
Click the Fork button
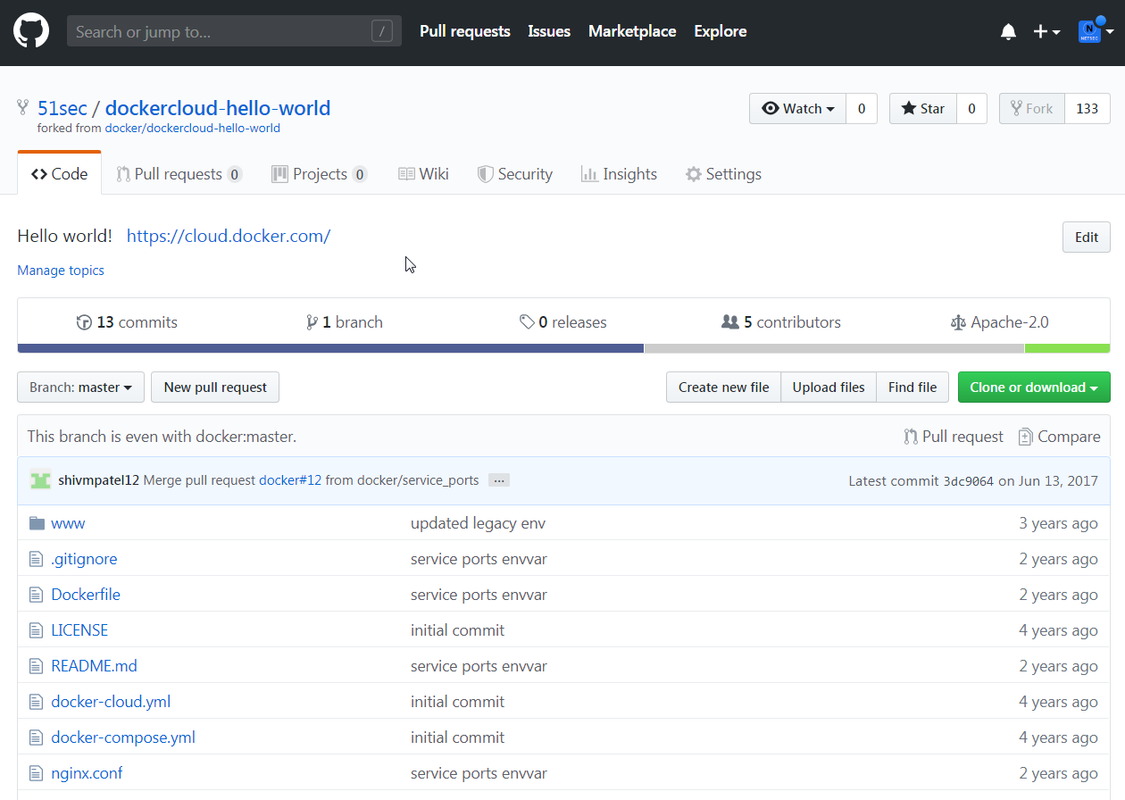click(x=1032, y=108)
